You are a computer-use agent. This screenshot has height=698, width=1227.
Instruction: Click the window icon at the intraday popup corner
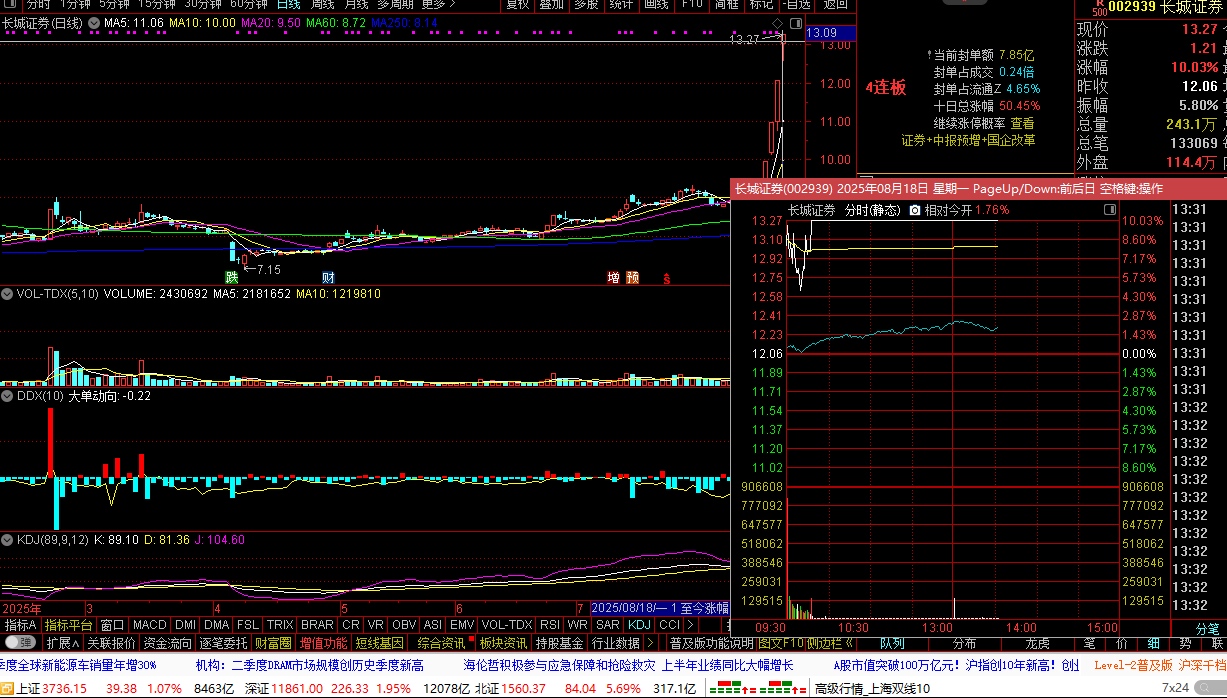pyautogui.click(x=1109, y=210)
